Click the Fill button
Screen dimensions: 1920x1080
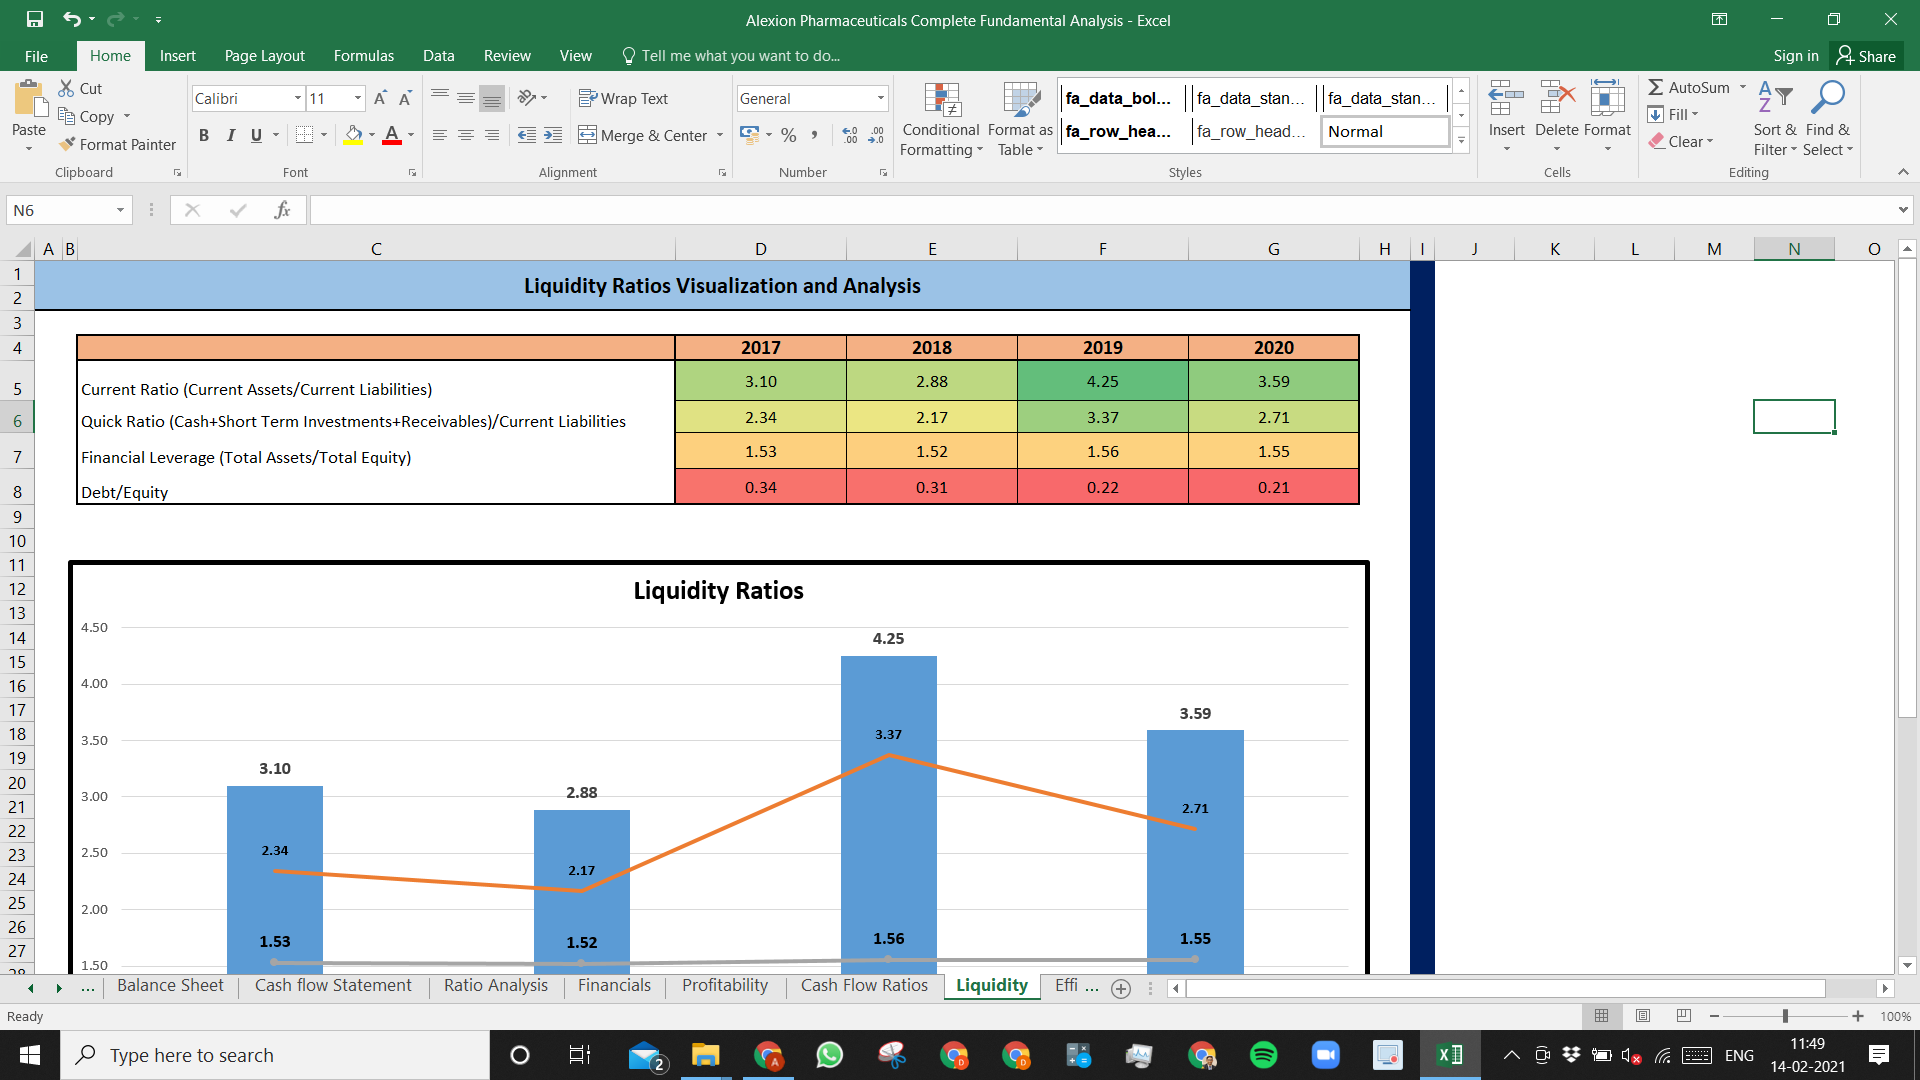point(1674,114)
